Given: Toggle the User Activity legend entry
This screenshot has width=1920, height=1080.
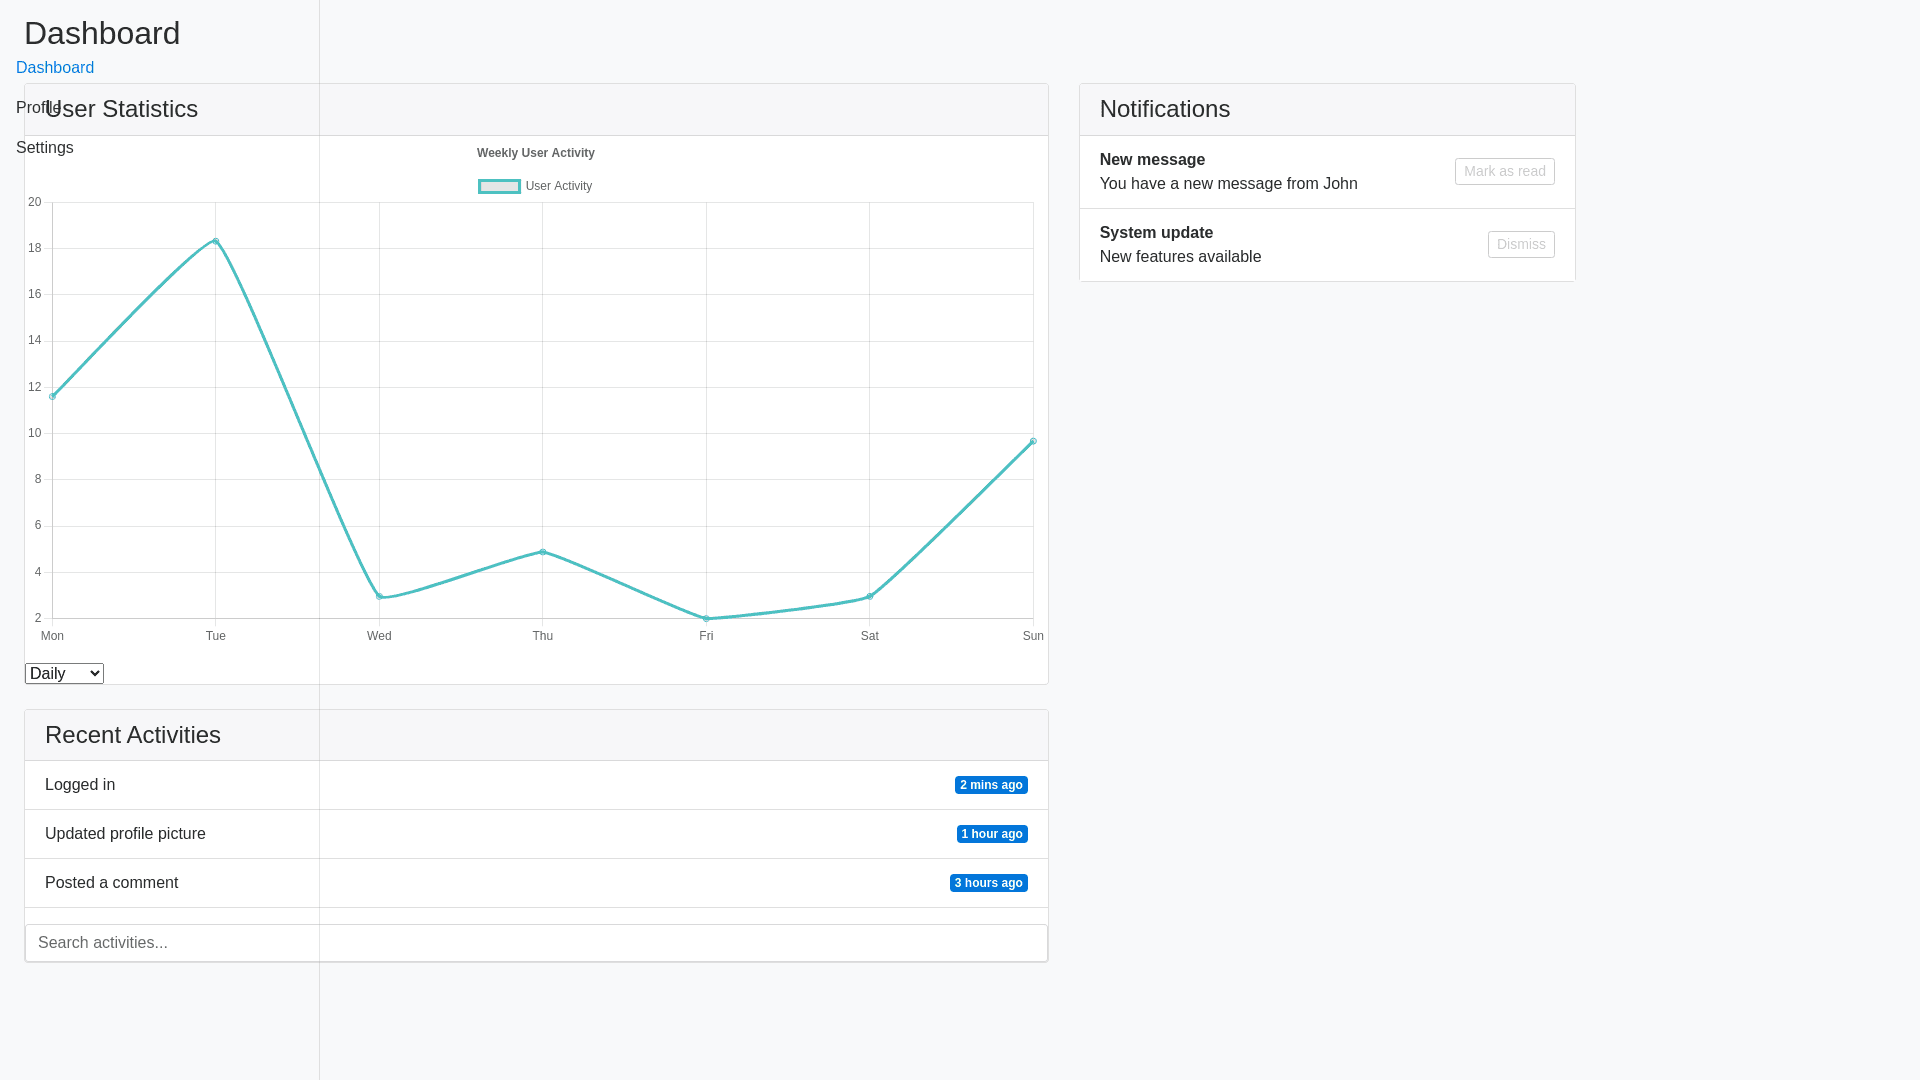Looking at the screenshot, I should point(558,186).
